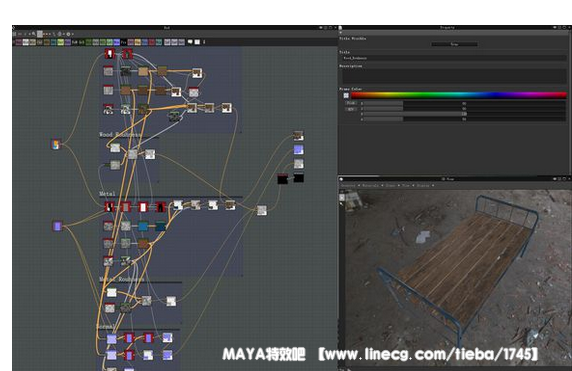Select the FX-Map node icon in toolbar
Image resolution: width=572 pixels, height=371 pixels.
click(x=124, y=42)
